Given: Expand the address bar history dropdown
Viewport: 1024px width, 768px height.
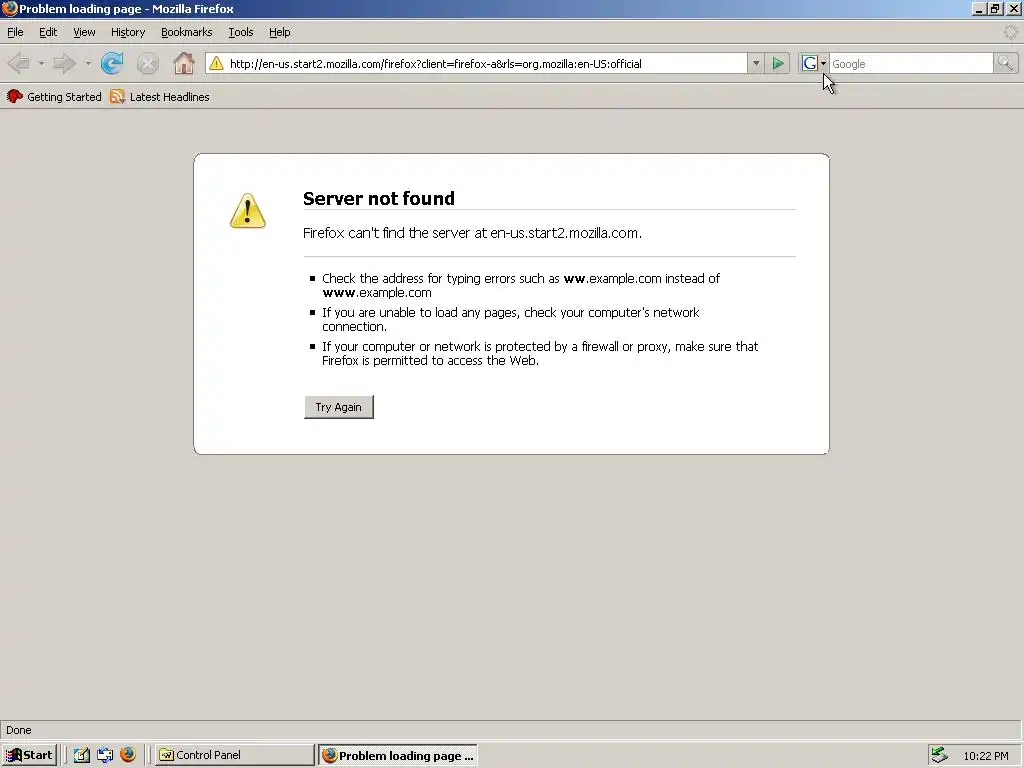Looking at the screenshot, I should click(x=756, y=63).
